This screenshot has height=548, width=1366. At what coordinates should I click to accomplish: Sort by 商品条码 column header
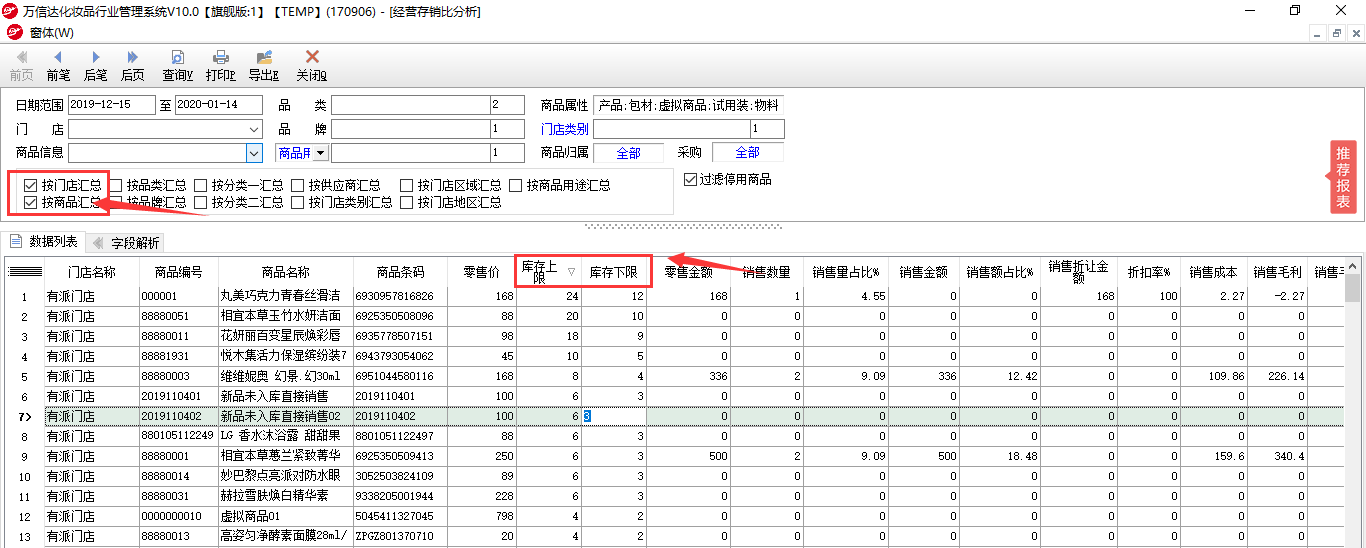tap(400, 272)
